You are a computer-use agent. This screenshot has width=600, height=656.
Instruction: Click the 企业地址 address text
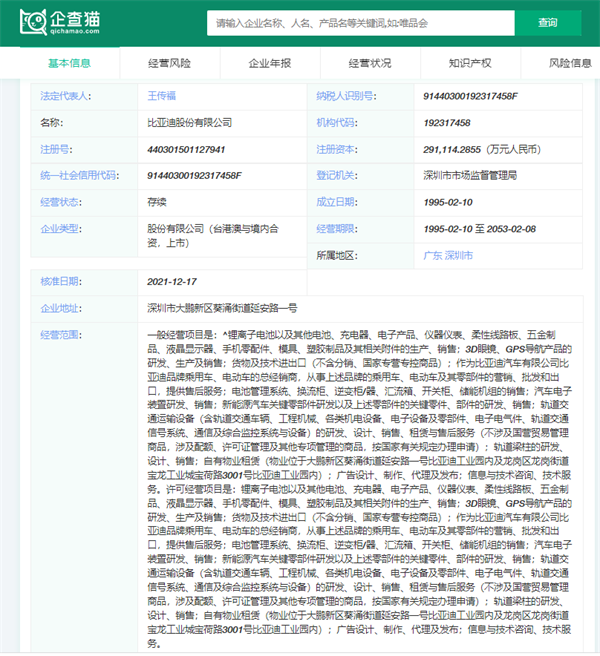[221, 307]
